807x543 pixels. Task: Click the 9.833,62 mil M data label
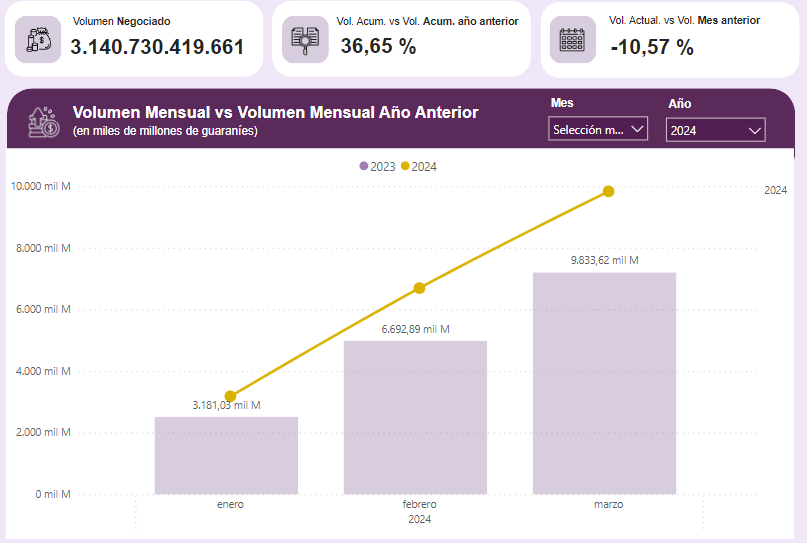click(x=604, y=260)
